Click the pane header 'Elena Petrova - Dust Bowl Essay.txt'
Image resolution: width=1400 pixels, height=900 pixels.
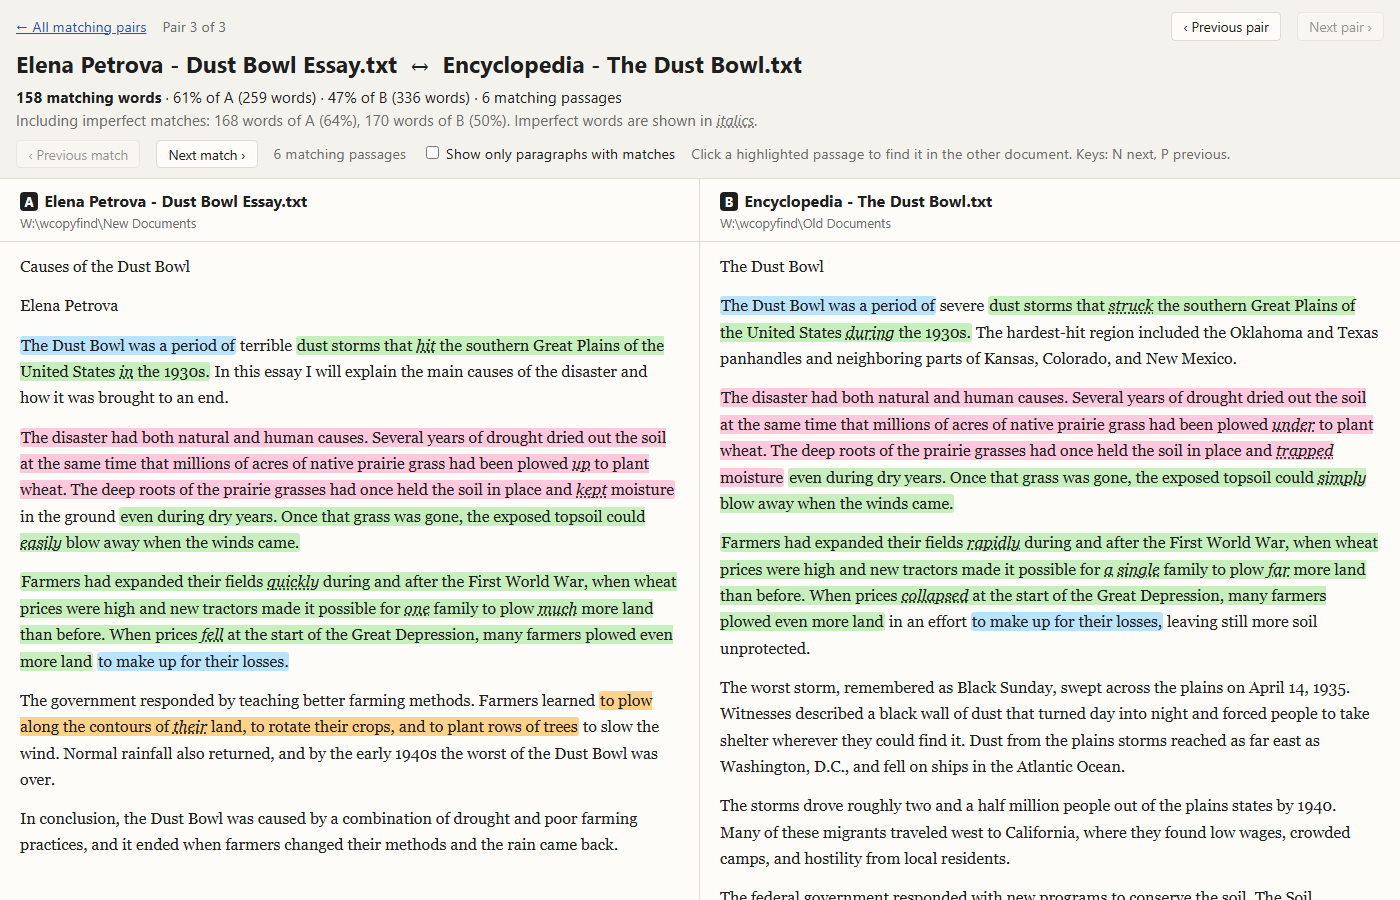tap(176, 202)
